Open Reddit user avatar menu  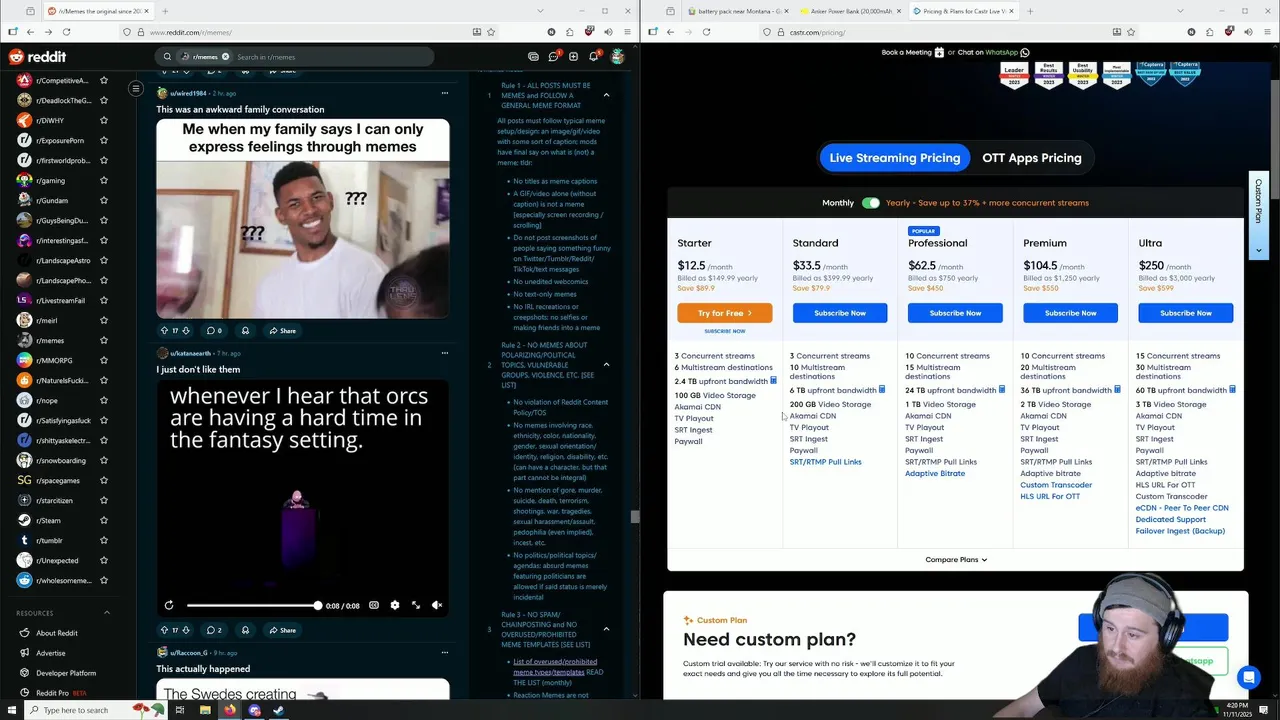618,56
